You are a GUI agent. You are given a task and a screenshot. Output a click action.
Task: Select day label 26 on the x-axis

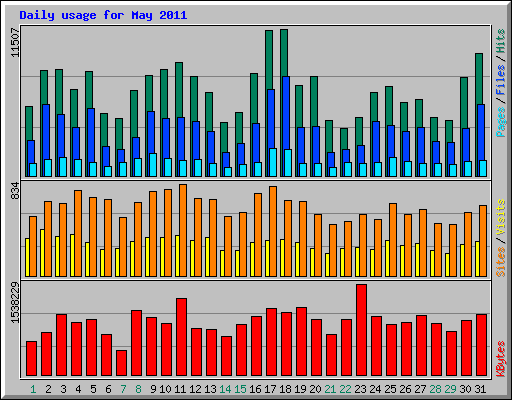click(x=405, y=389)
